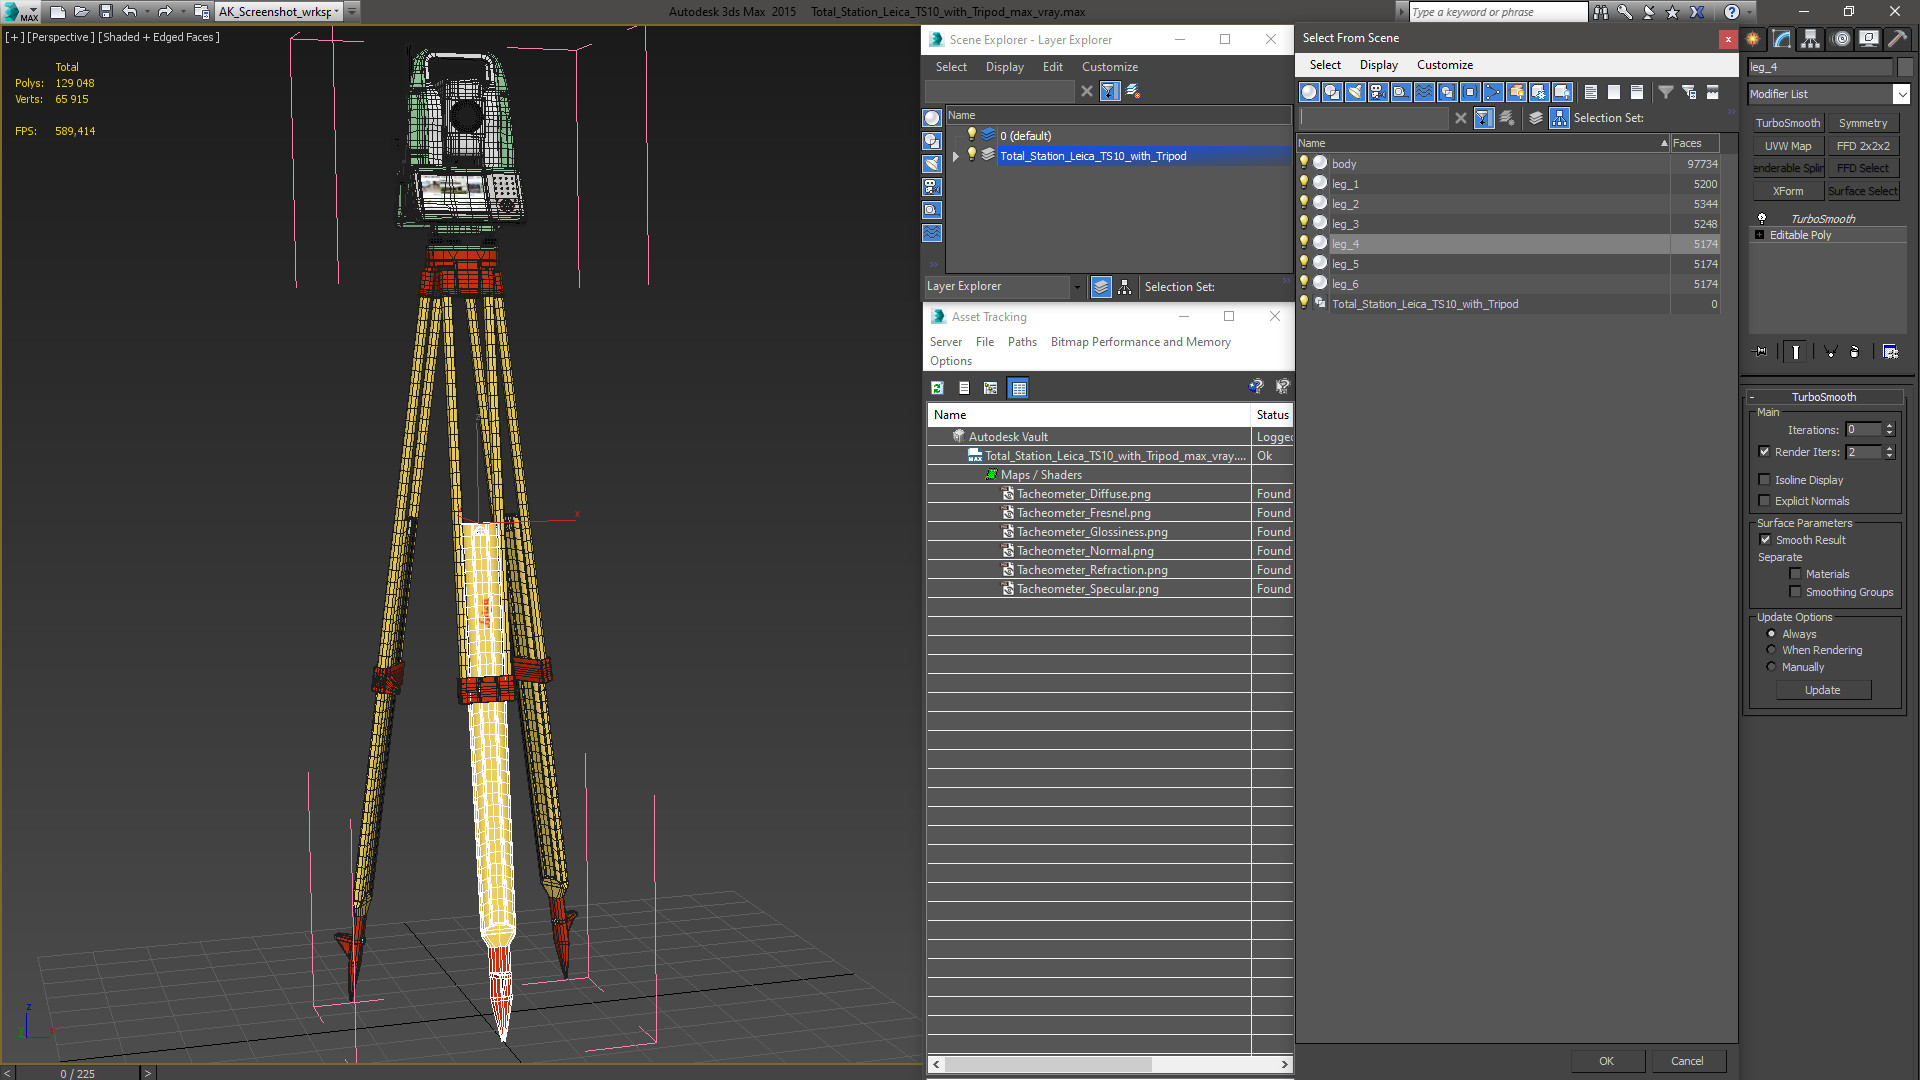Click Sort by Hierarchy icon near Selection Set
This screenshot has height=1080, width=1920.
[x=1559, y=118]
